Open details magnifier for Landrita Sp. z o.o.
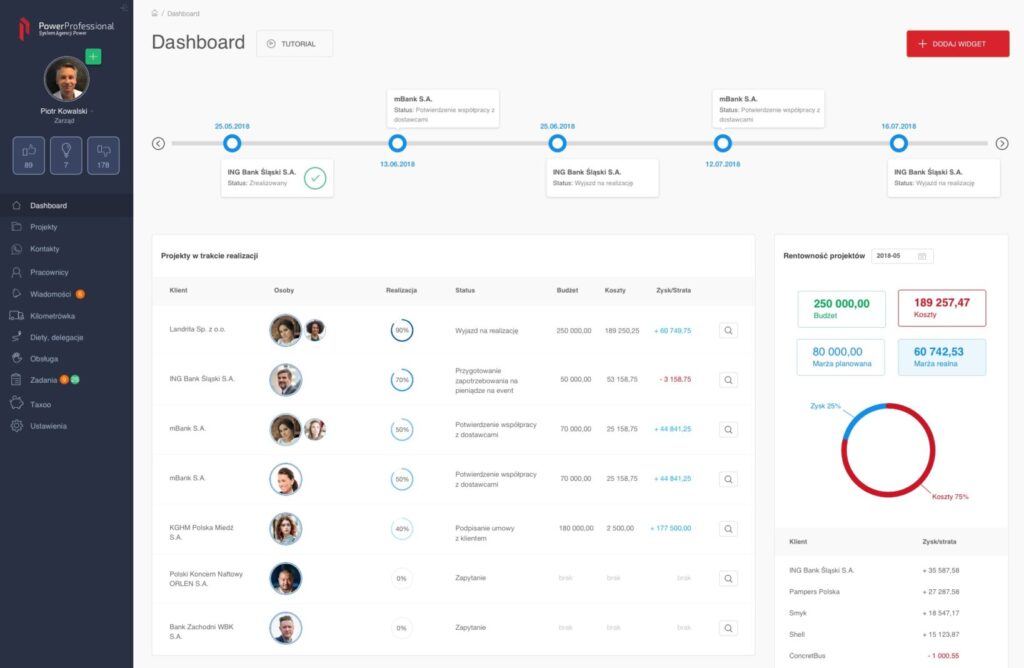This screenshot has height=668, width=1024. 728,330
